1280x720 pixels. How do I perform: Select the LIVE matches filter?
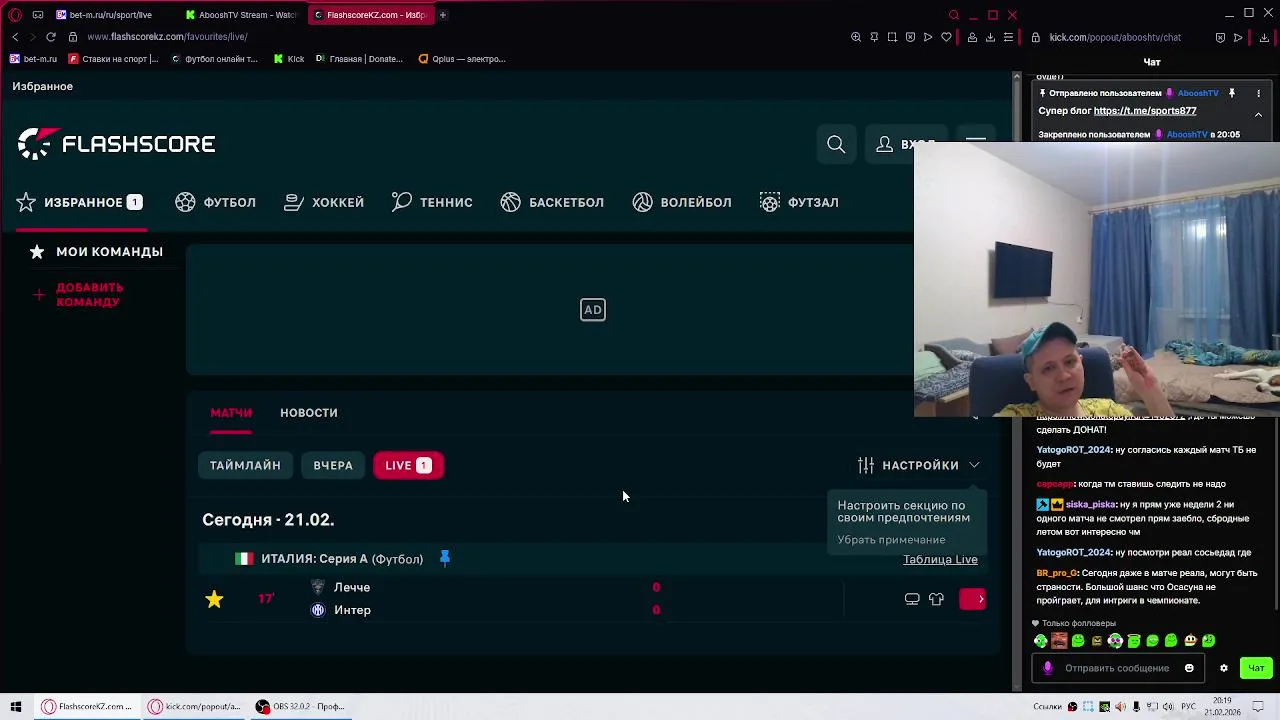point(408,465)
